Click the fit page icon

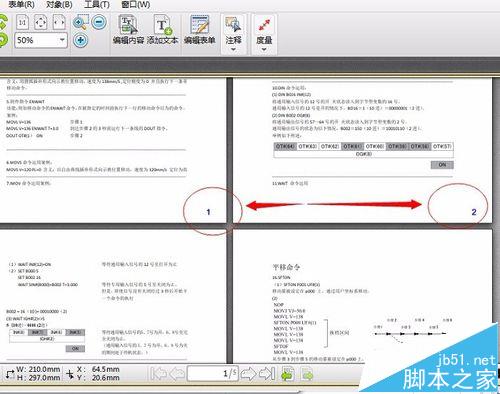[x=41, y=22]
